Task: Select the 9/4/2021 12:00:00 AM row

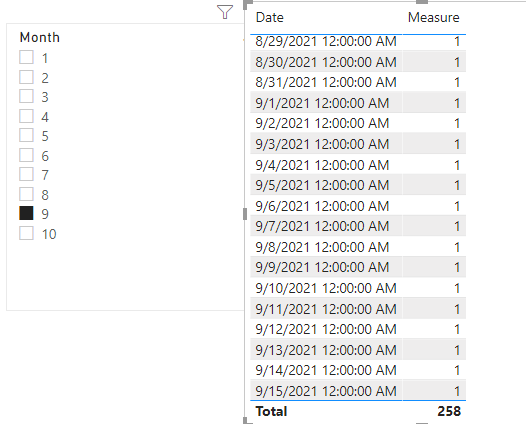Action: [358, 165]
